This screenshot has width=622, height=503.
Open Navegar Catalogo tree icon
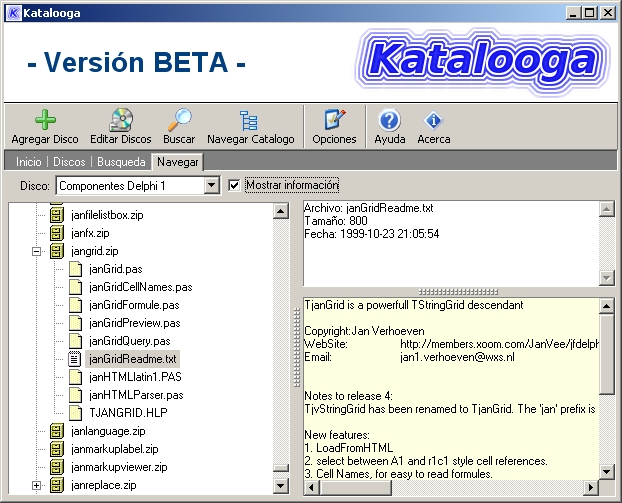(x=249, y=121)
